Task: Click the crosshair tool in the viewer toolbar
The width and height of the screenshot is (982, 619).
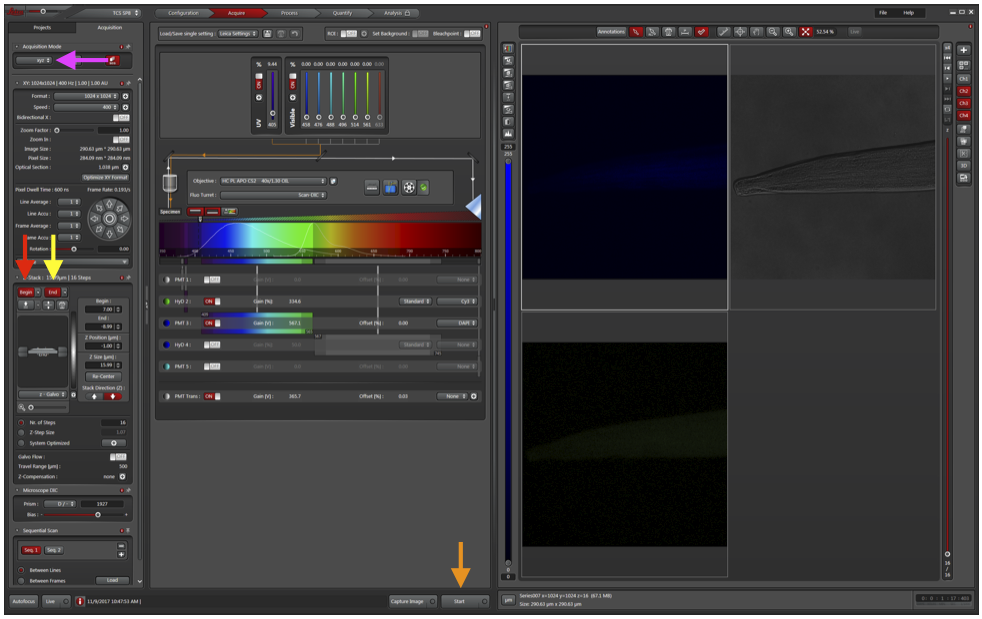Action: tap(740, 31)
